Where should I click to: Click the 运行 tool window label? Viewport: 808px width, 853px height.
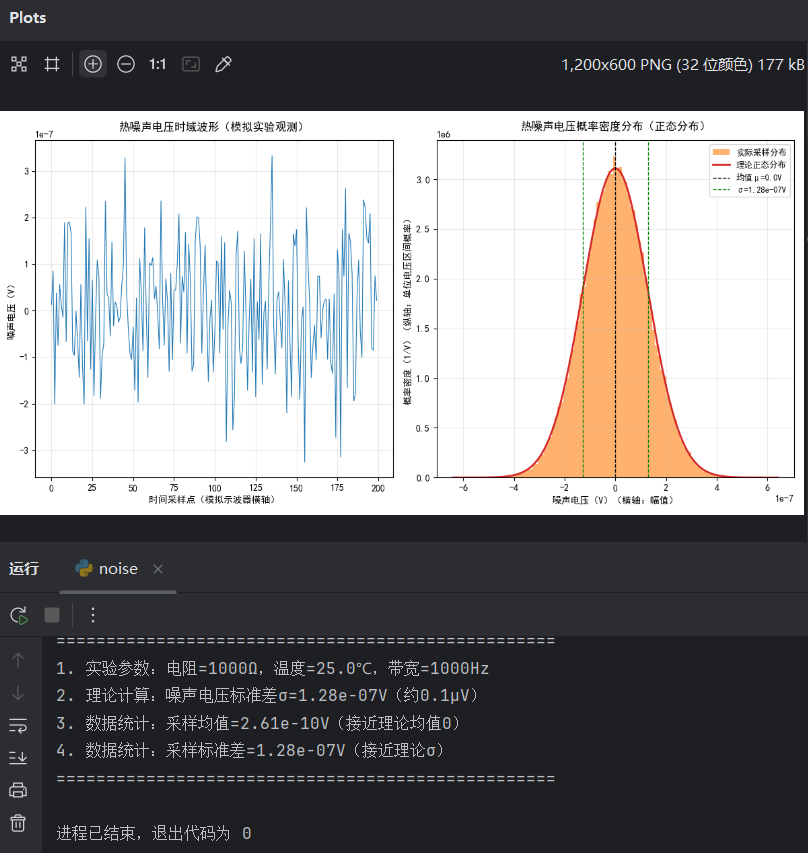point(24,568)
